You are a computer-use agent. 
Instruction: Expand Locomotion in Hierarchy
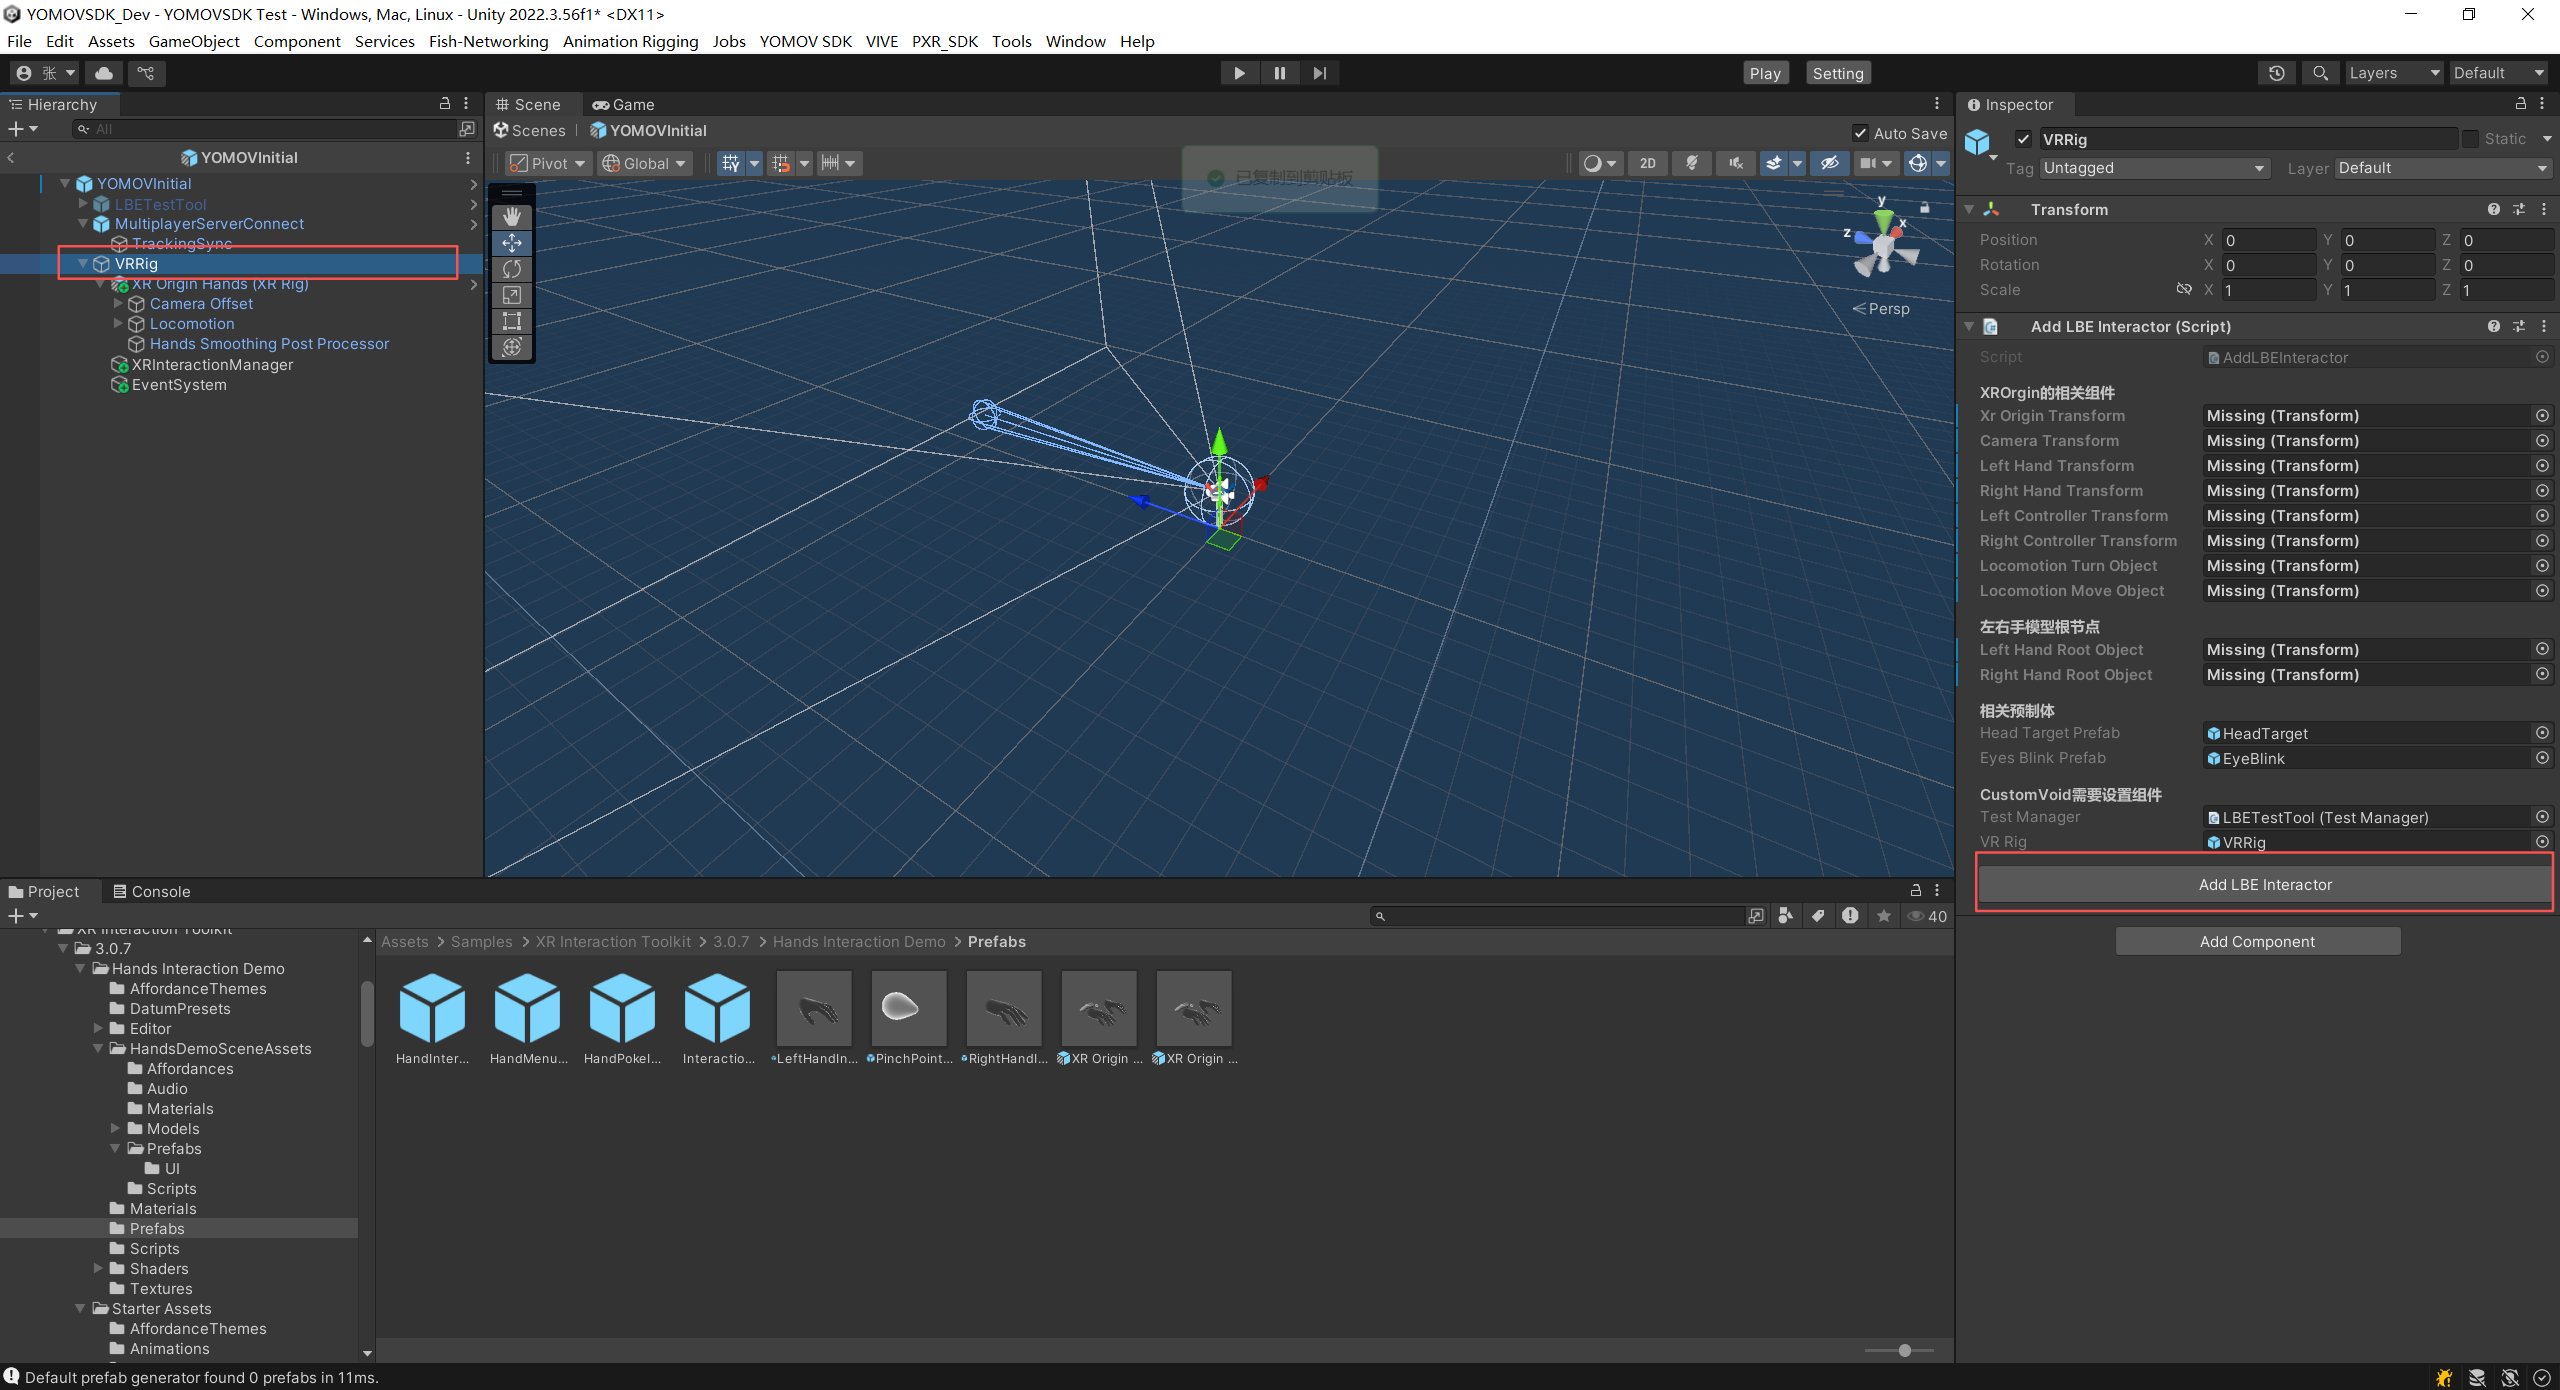pyautogui.click(x=118, y=323)
